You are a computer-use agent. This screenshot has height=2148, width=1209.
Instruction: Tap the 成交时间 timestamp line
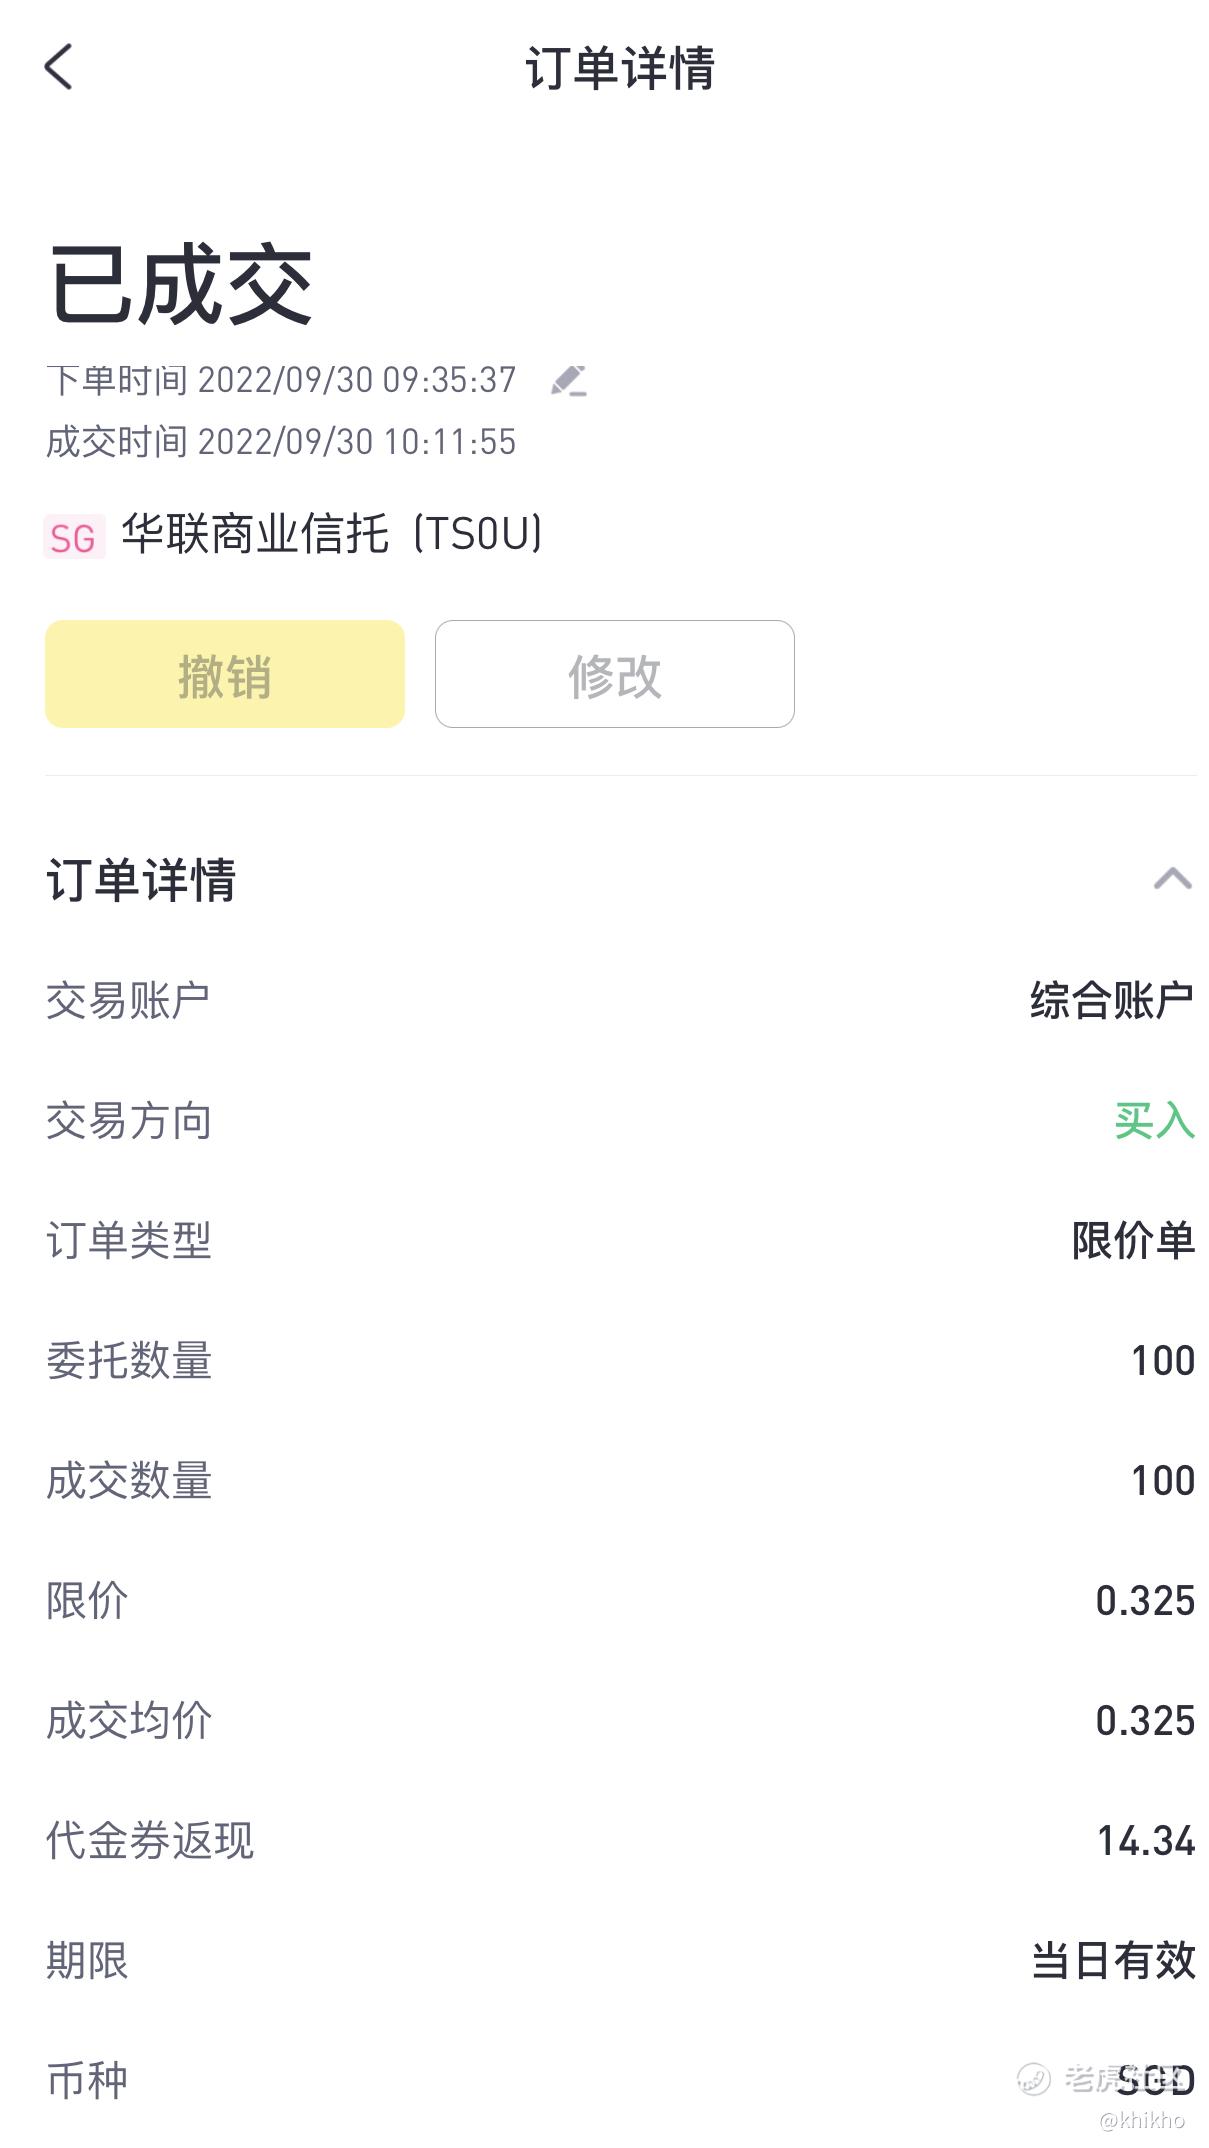point(281,442)
